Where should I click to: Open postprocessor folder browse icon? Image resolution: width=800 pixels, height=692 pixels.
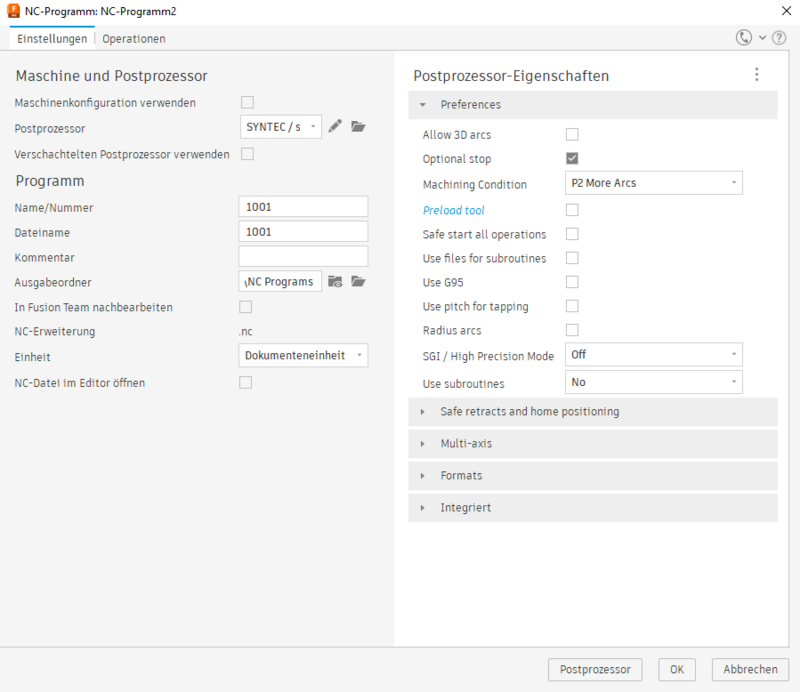359,127
